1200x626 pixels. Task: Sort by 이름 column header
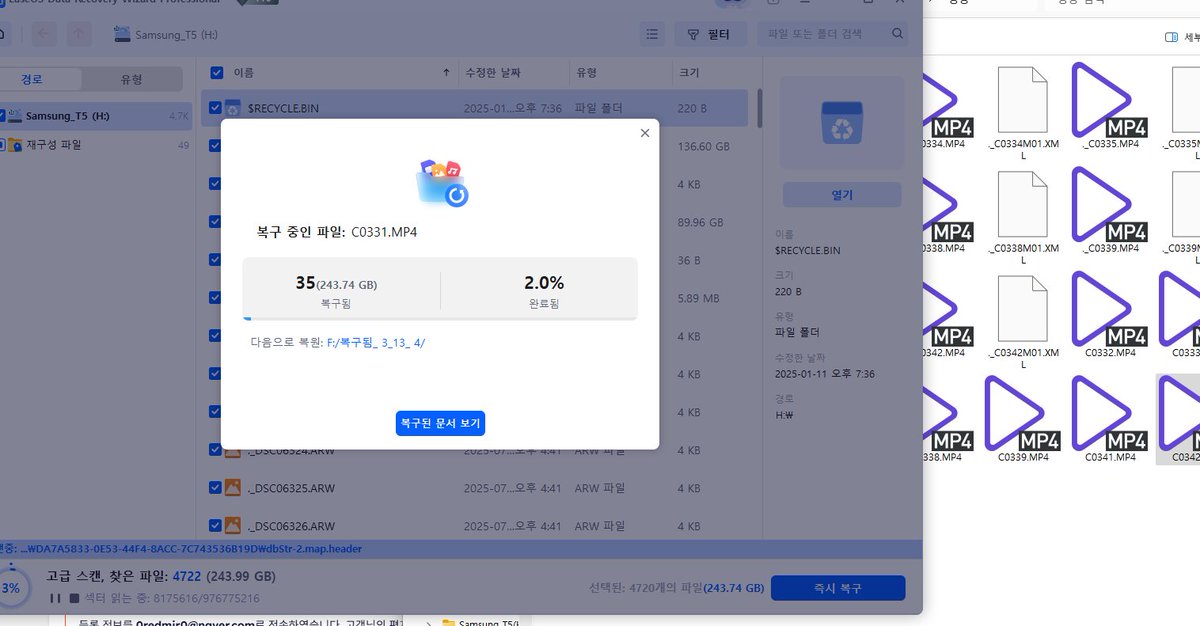click(244, 73)
